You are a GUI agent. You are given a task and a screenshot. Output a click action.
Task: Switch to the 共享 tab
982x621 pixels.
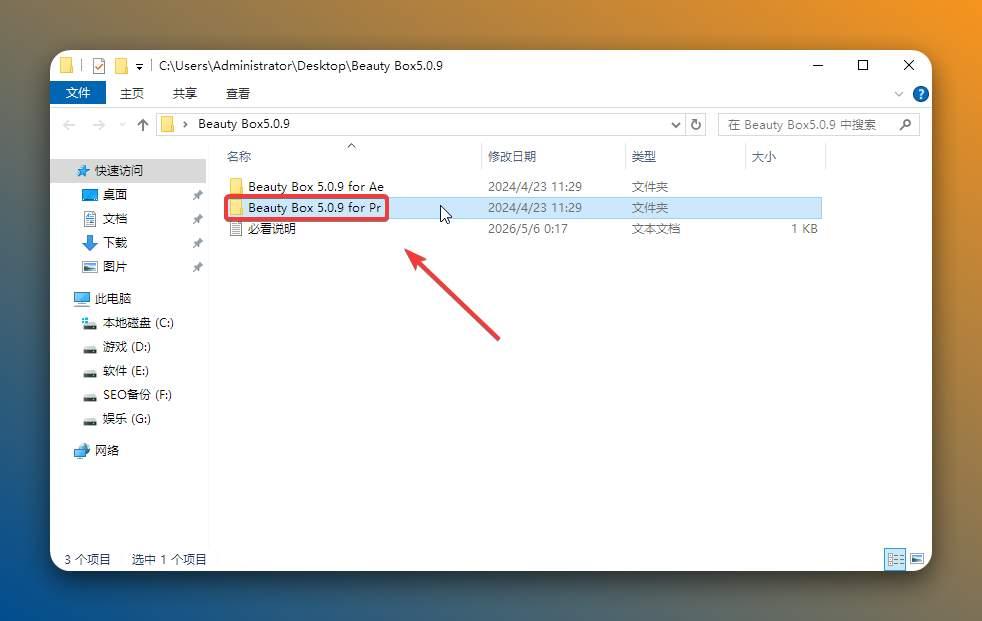coord(185,93)
